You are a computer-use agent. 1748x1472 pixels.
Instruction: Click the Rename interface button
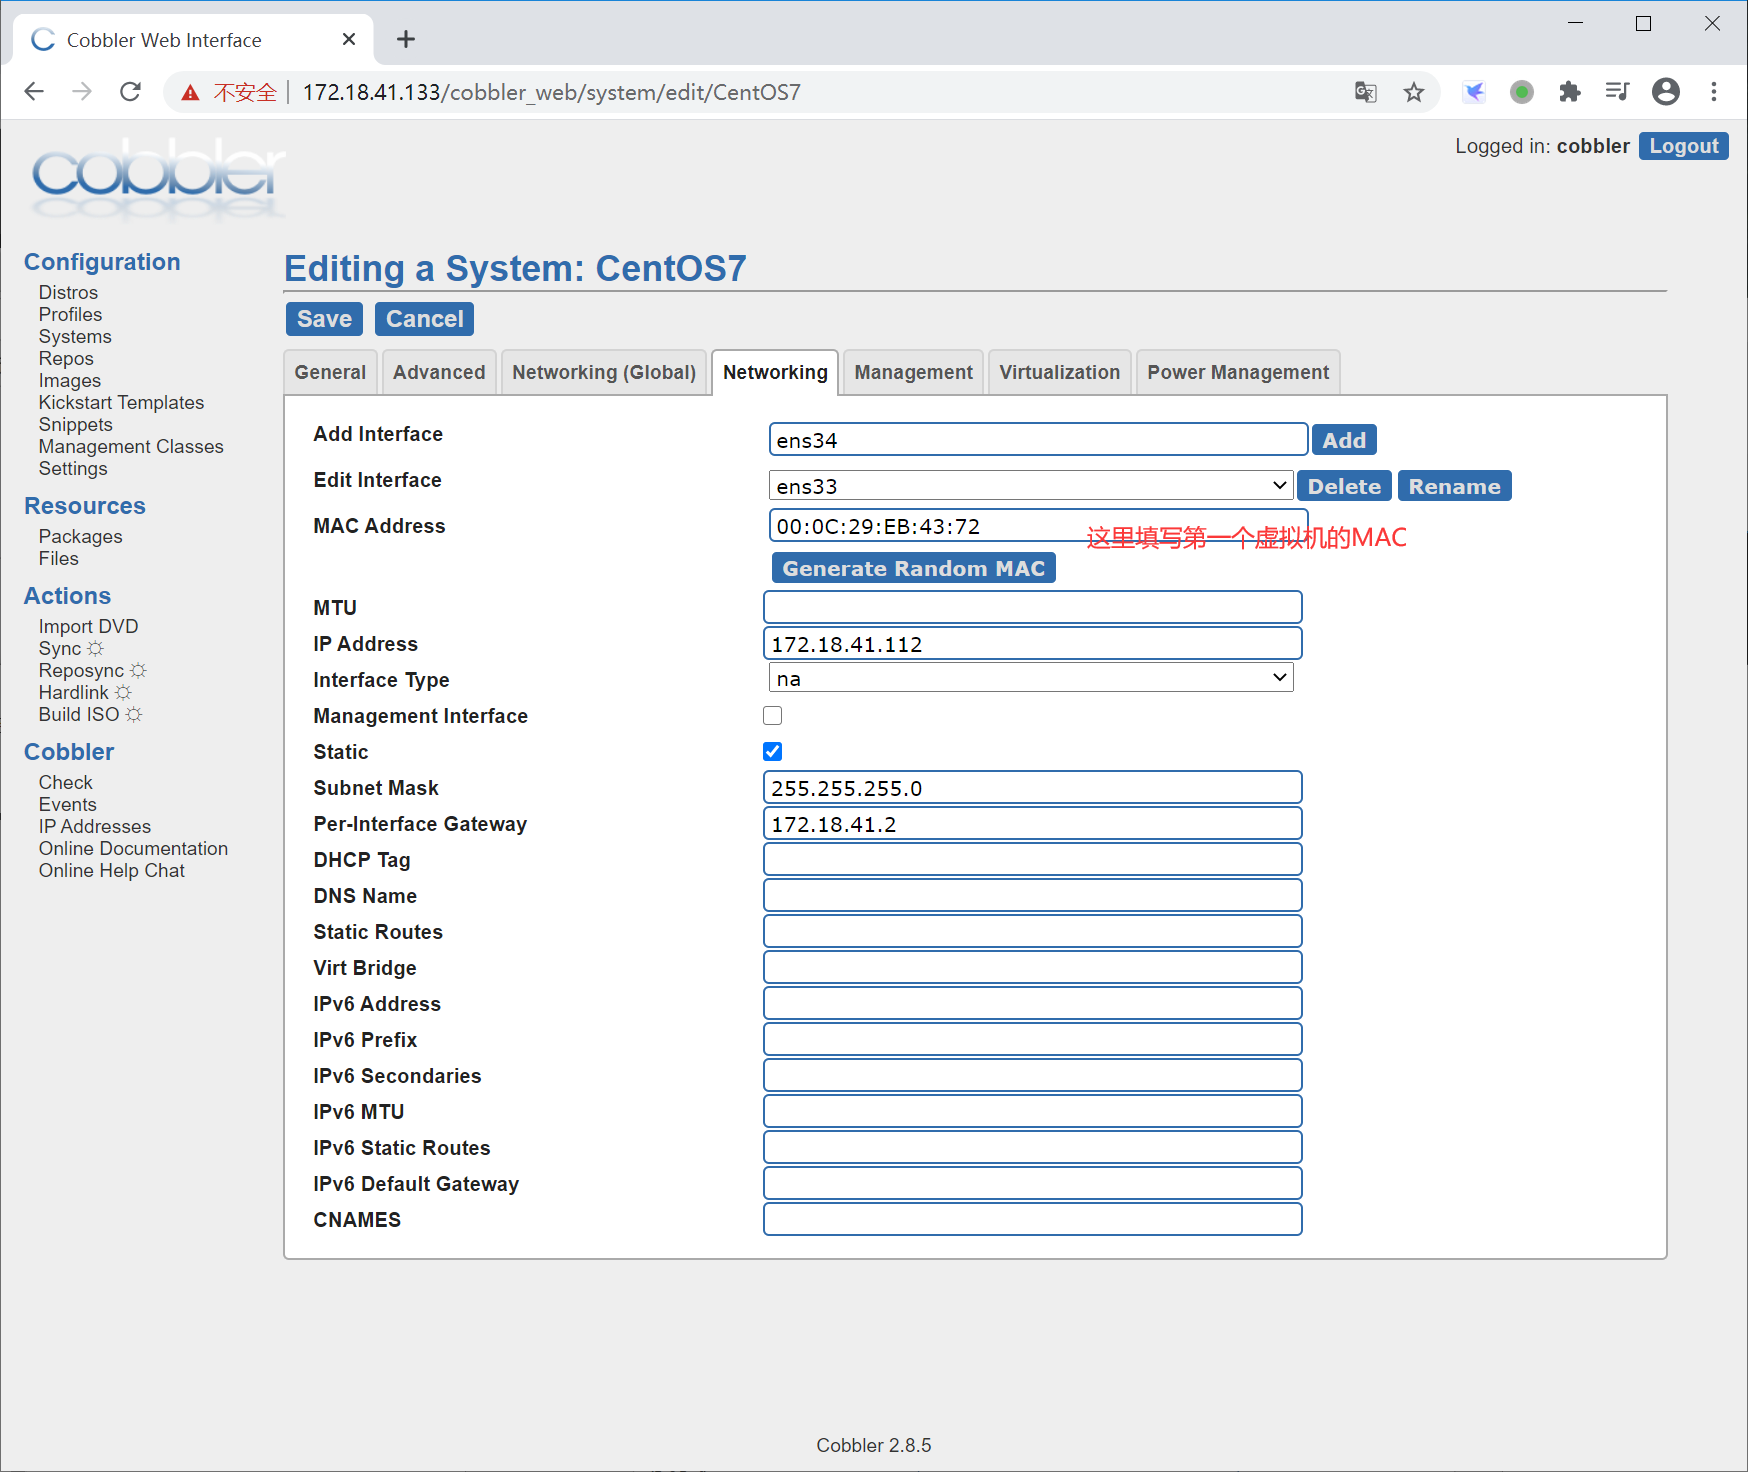click(1454, 486)
